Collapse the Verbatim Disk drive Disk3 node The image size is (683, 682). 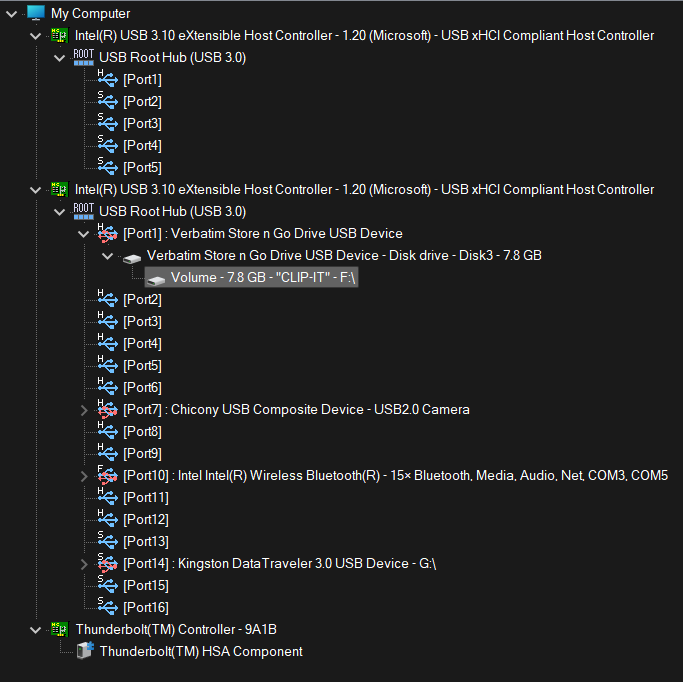click(x=107, y=256)
